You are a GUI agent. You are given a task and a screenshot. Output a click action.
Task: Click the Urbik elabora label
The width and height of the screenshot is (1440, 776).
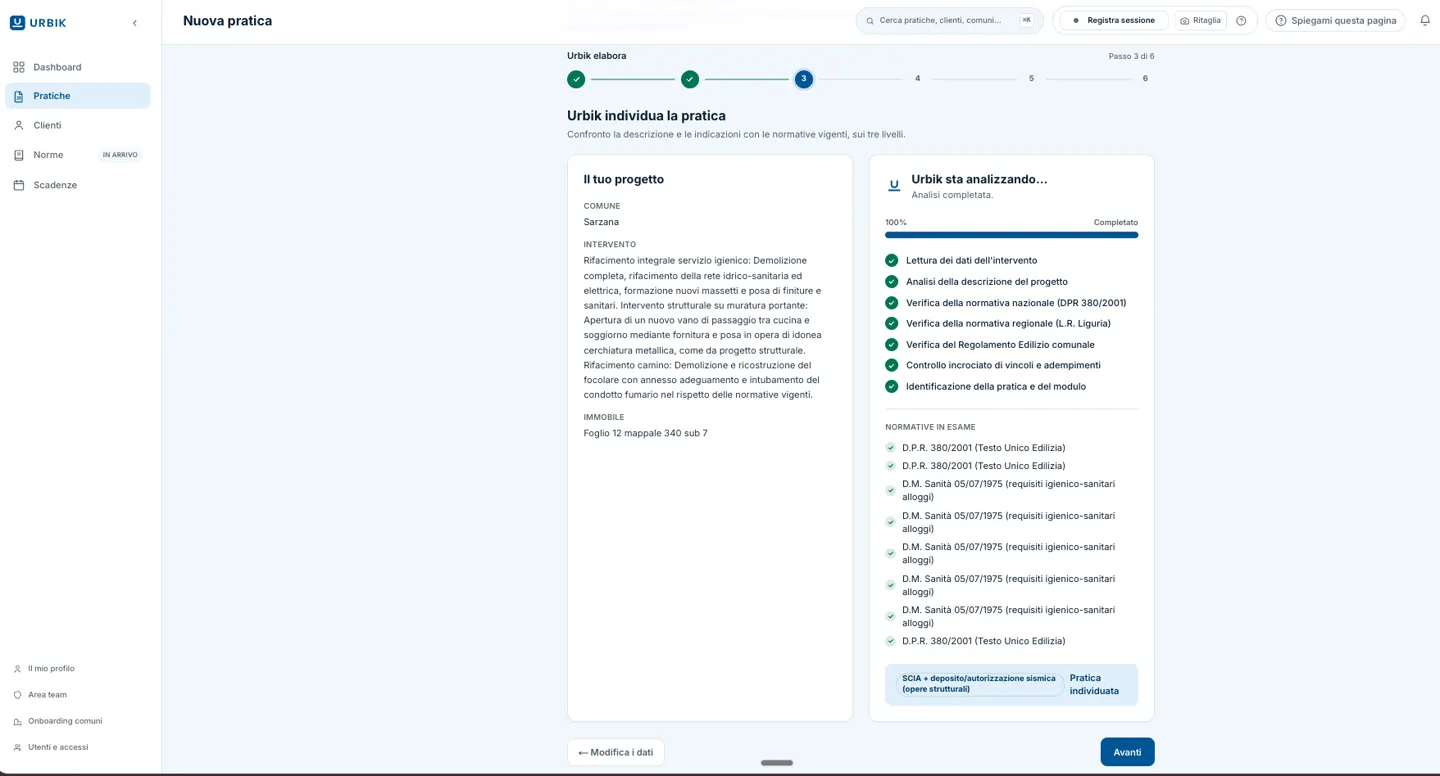click(597, 56)
